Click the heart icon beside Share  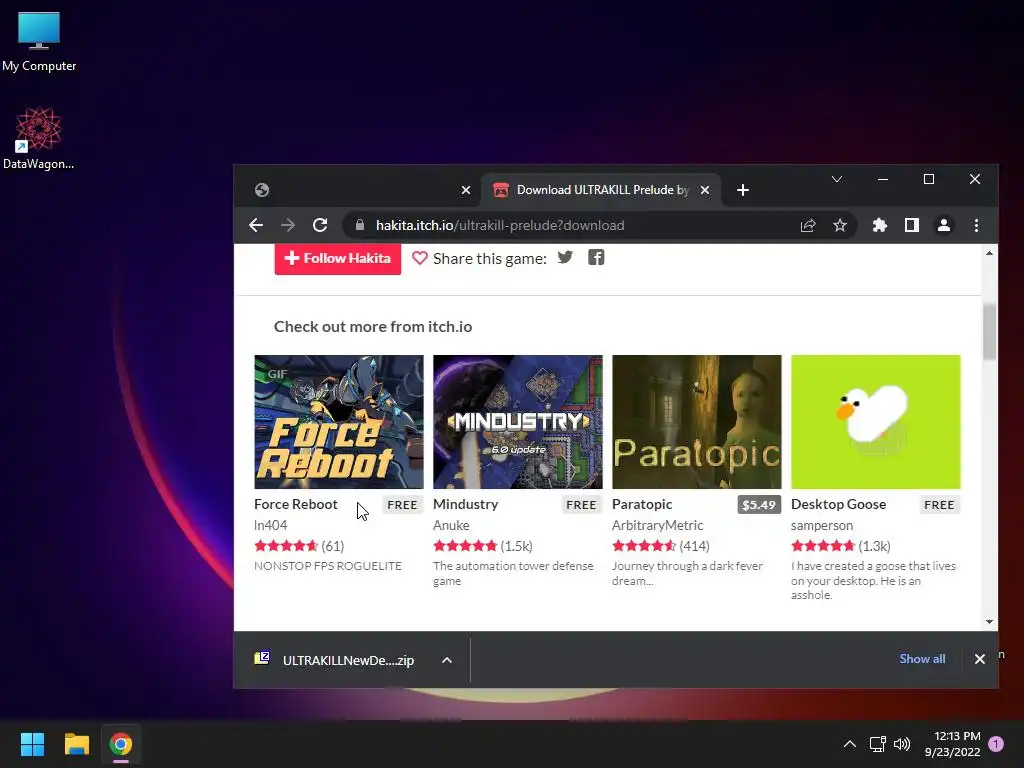pyautogui.click(x=420, y=258)
